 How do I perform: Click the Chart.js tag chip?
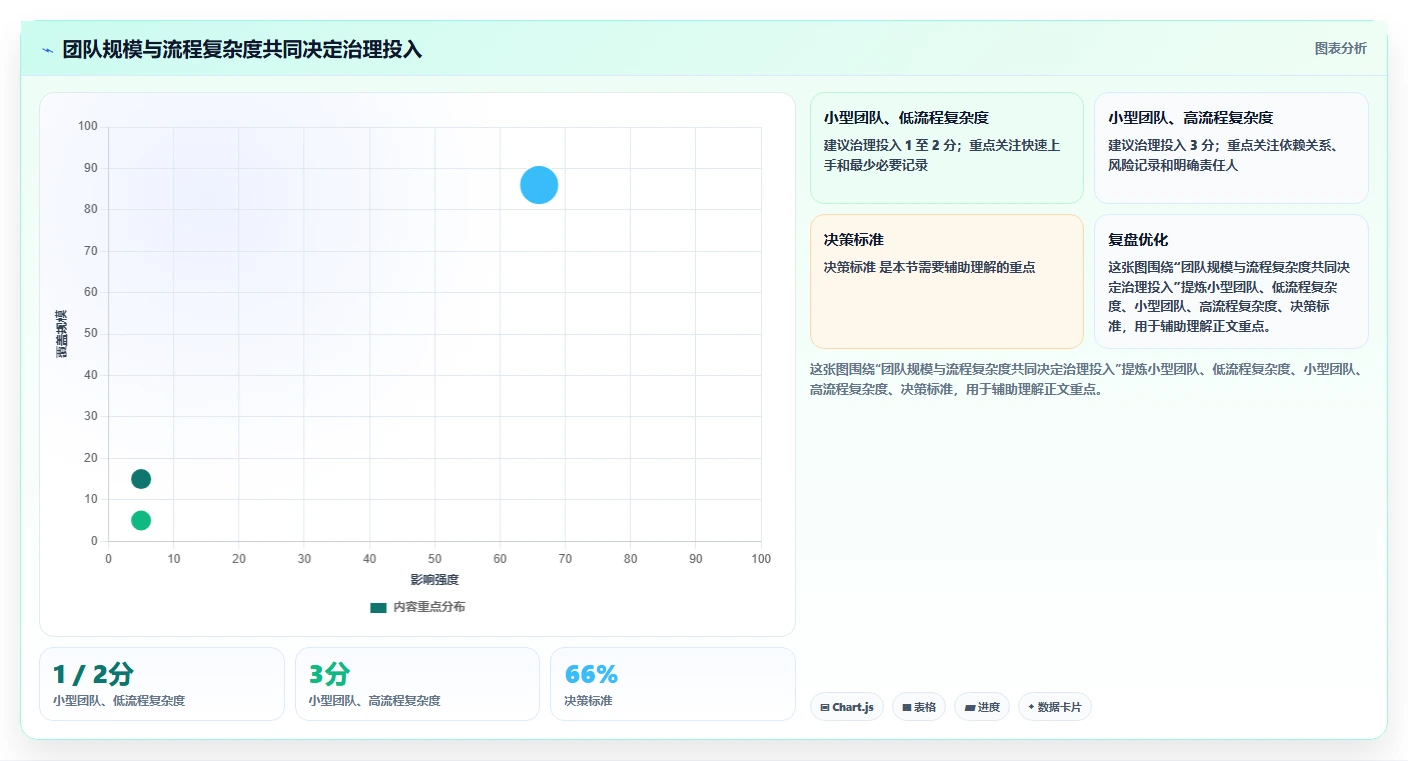847,707
